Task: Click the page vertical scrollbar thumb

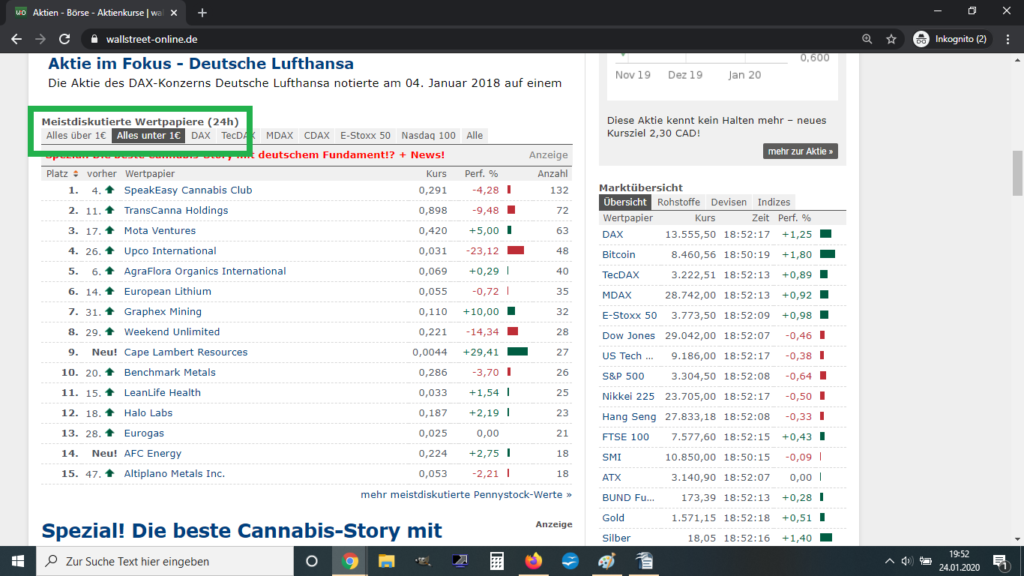Action: (x=1017, y=173)
